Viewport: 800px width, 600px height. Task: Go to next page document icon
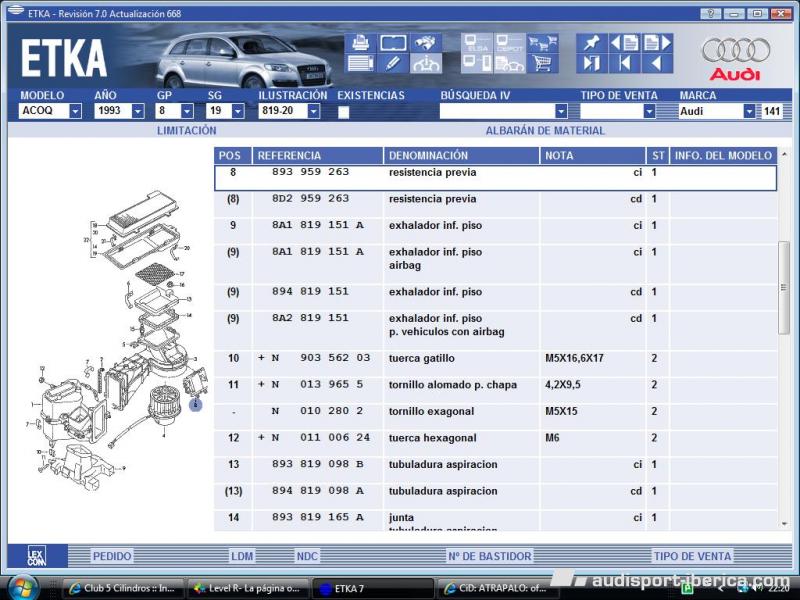click(657, 43)
